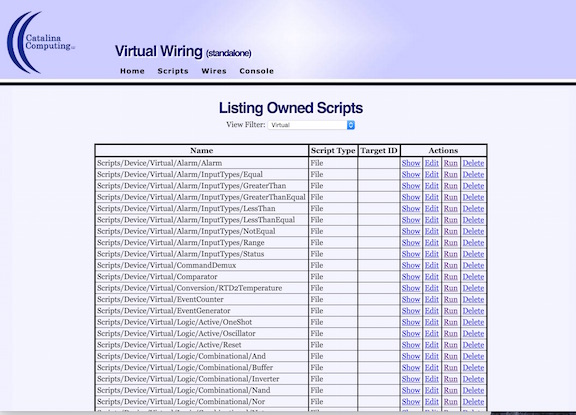
Task: Run the Alarm/Alarm script
Action: [450, 163]
